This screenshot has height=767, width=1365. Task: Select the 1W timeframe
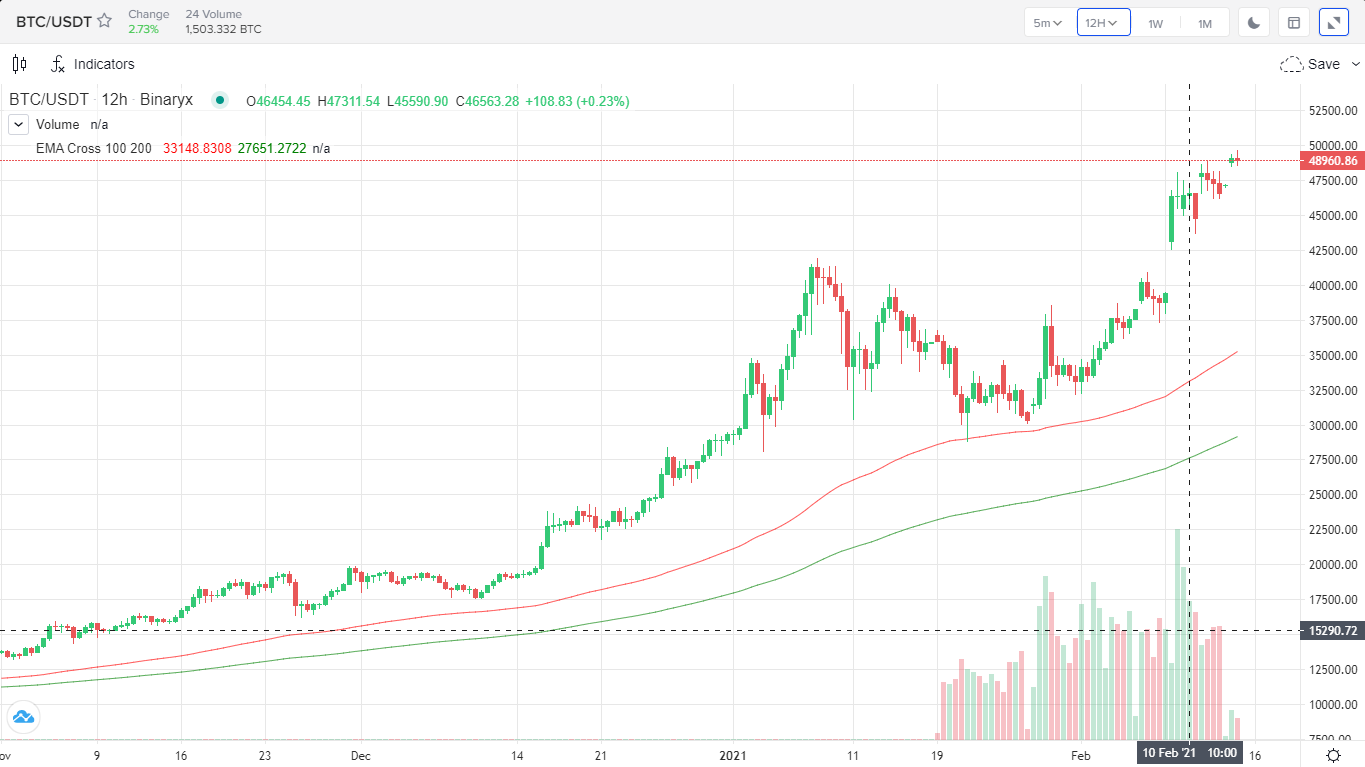coord(1155,22)
